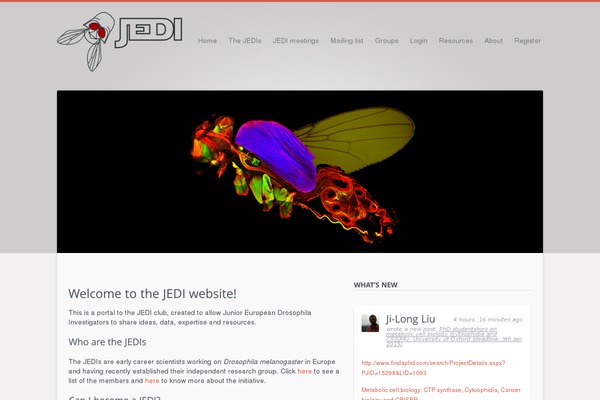Screen dimensions: 600x400
Task: Open Resources in the navigation bar
Action: pos(456,41)
